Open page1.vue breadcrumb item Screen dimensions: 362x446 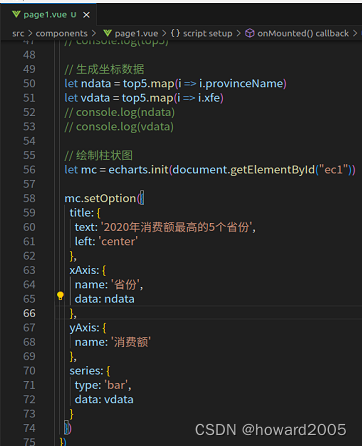click(x=136, y=33)
